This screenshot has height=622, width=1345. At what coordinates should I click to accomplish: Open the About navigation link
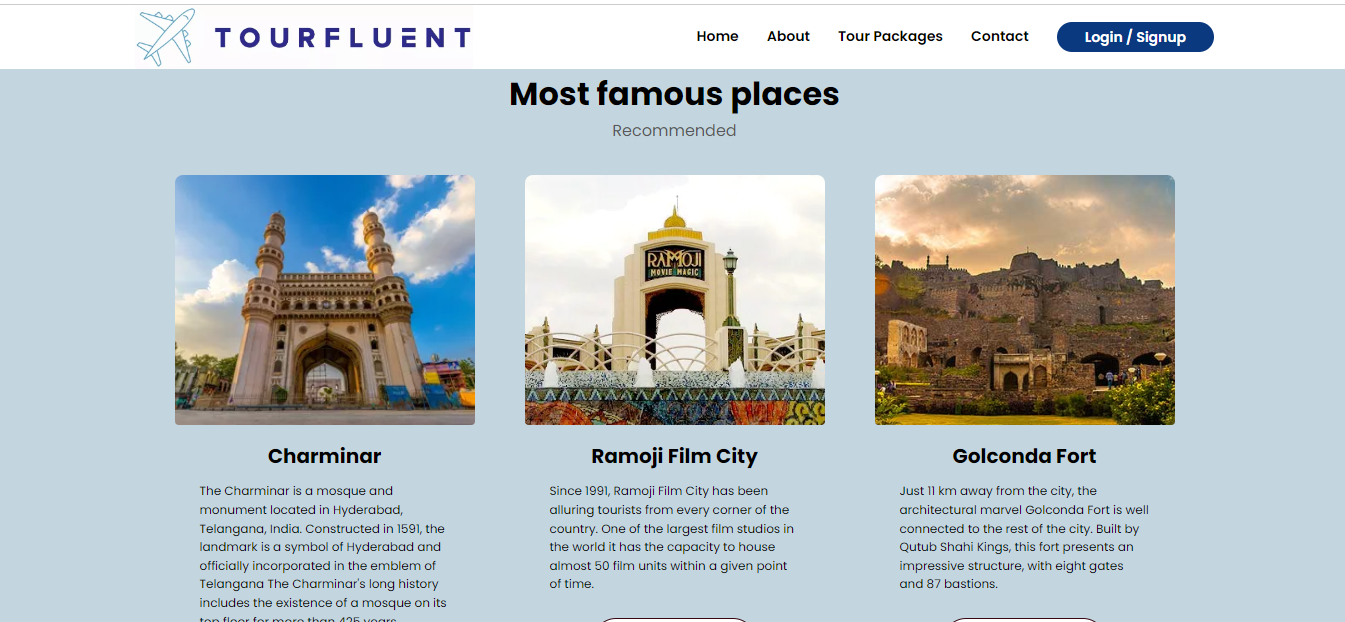[x=788, y=36]
